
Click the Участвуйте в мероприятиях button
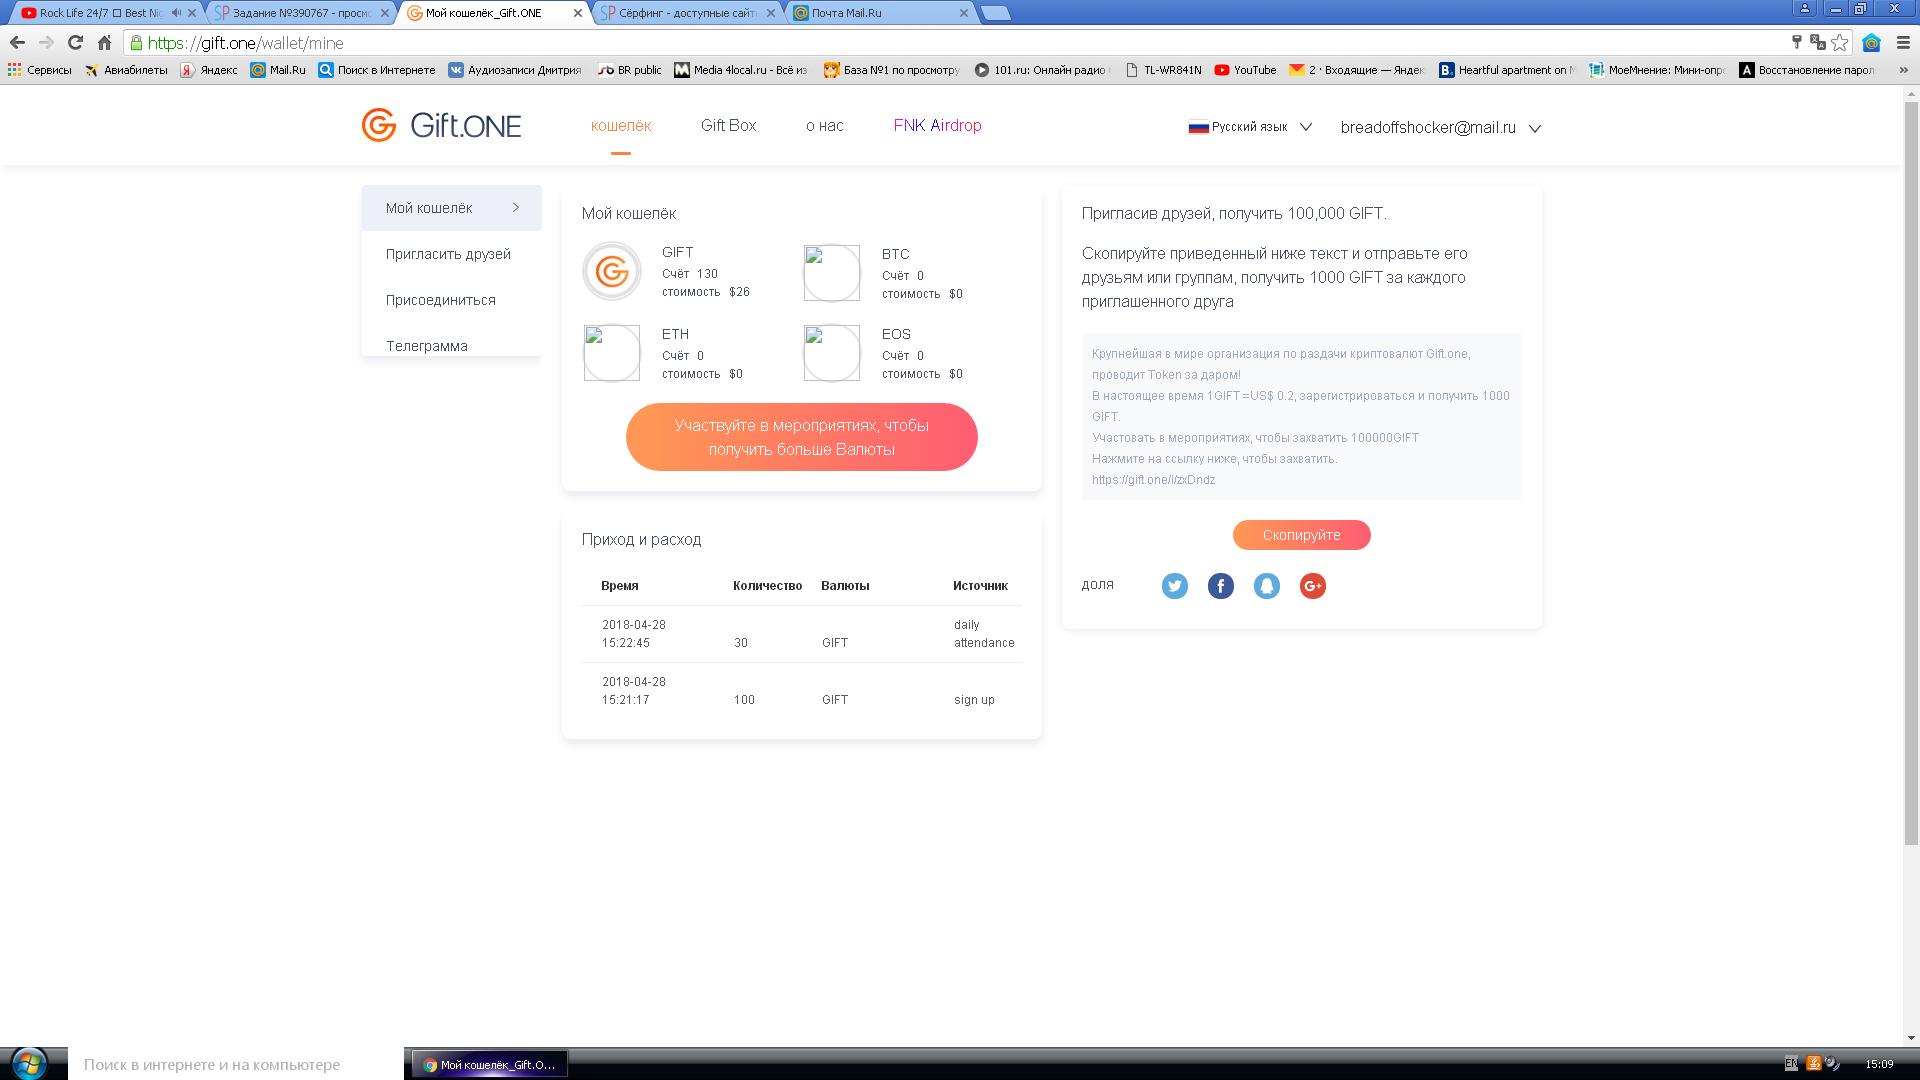click(801, 437)
